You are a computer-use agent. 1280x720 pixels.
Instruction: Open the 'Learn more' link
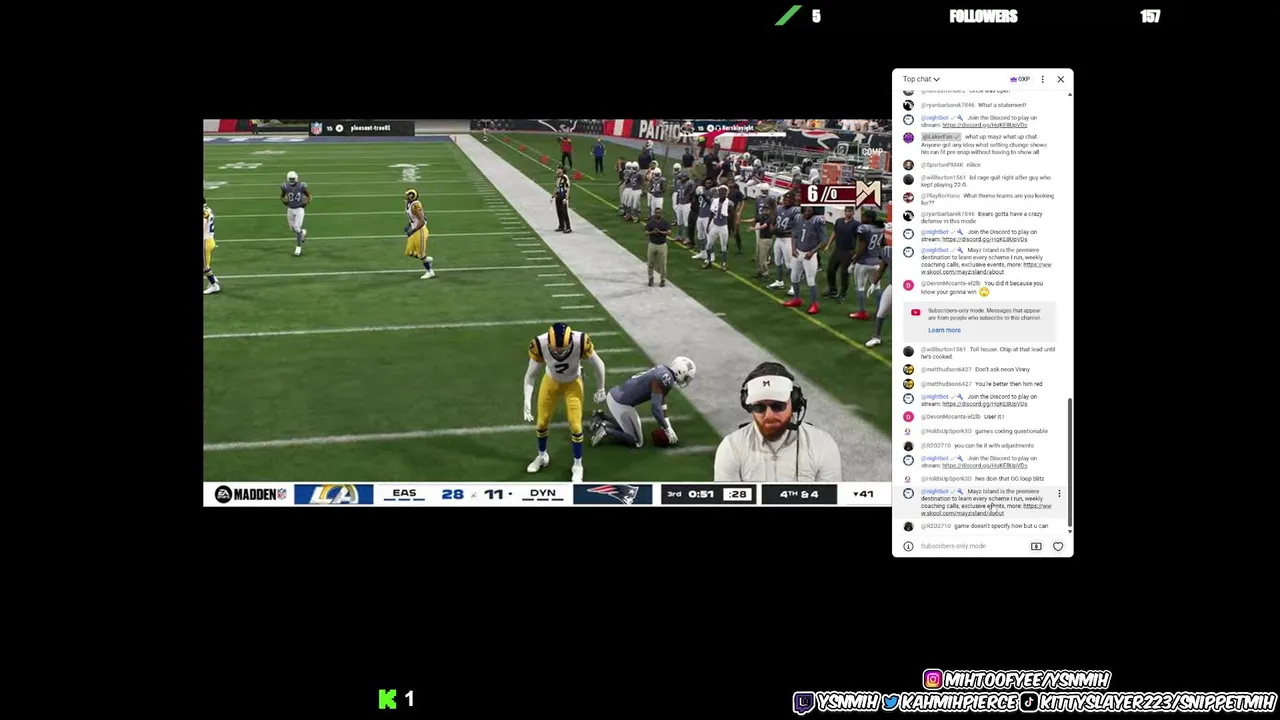pos(944,330)
